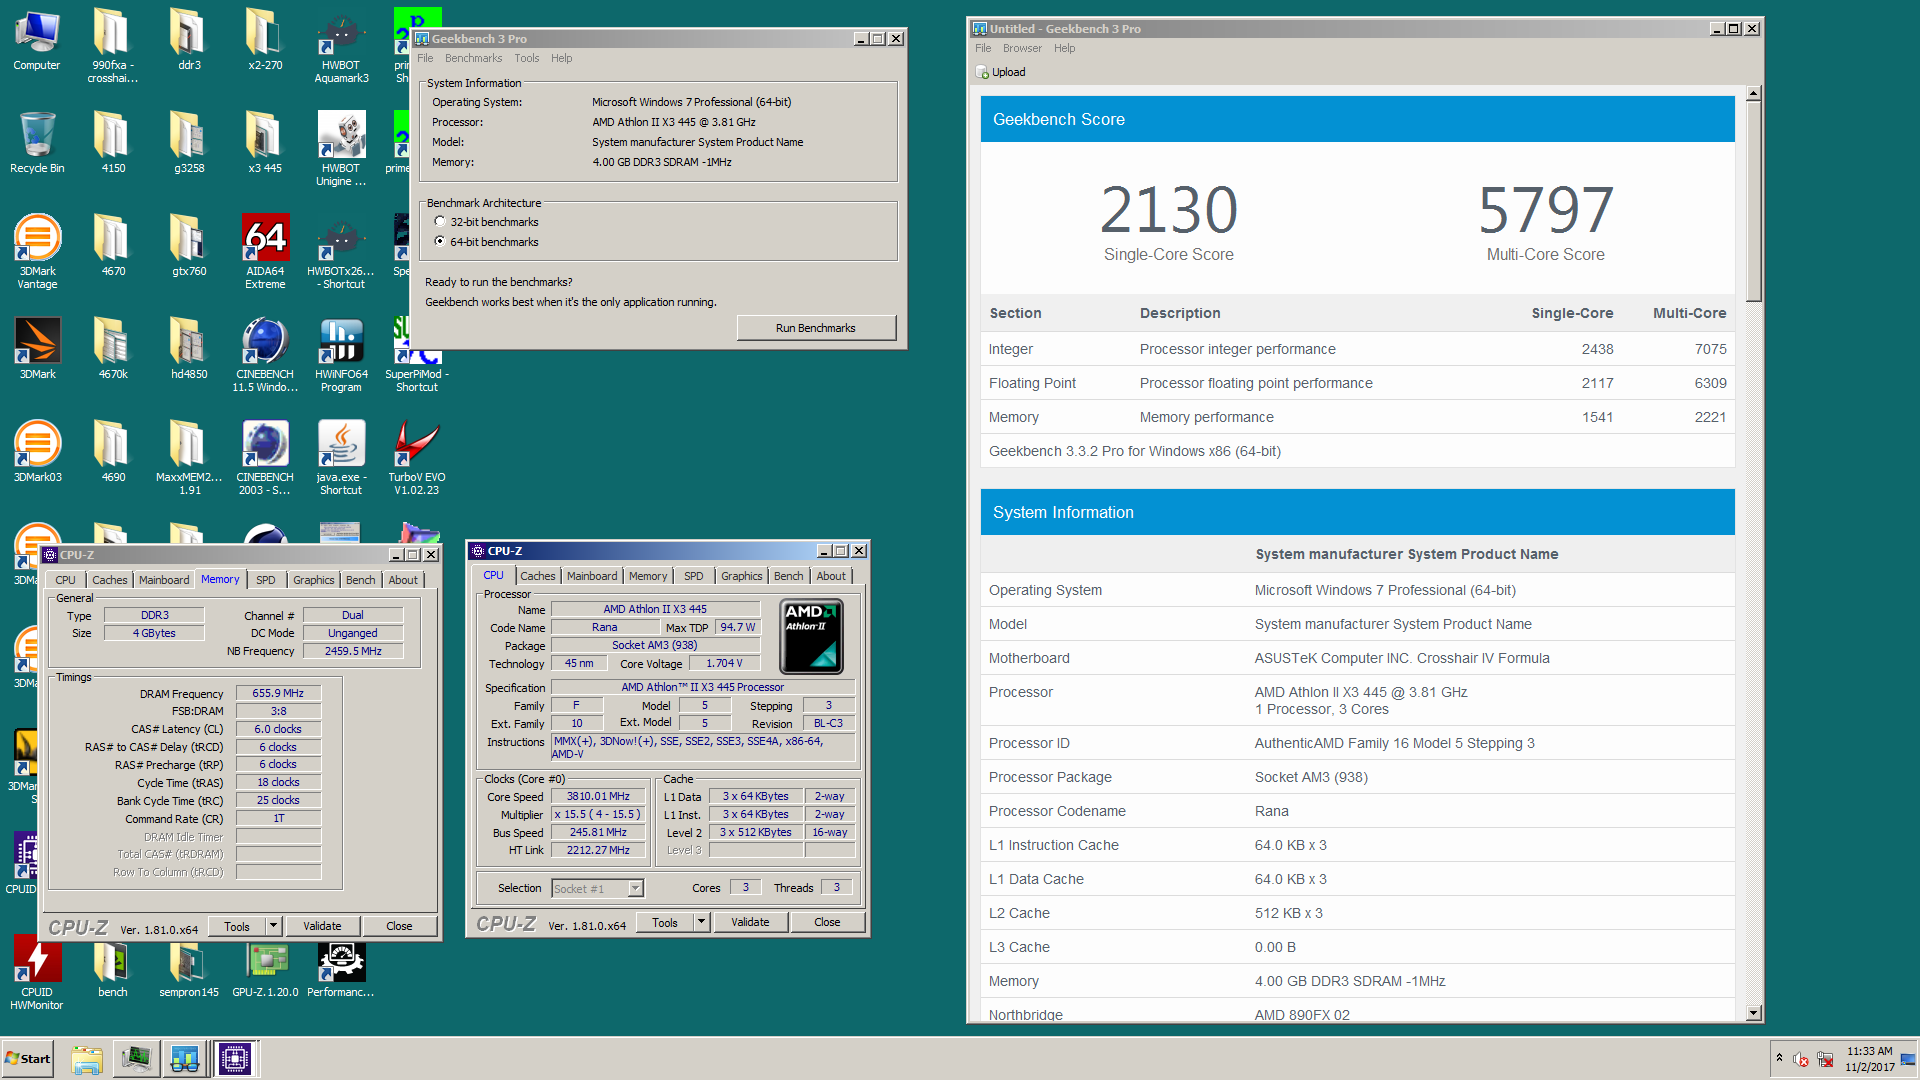Open the ddr3 folder

pyautogui.click(x=189, y=40)
